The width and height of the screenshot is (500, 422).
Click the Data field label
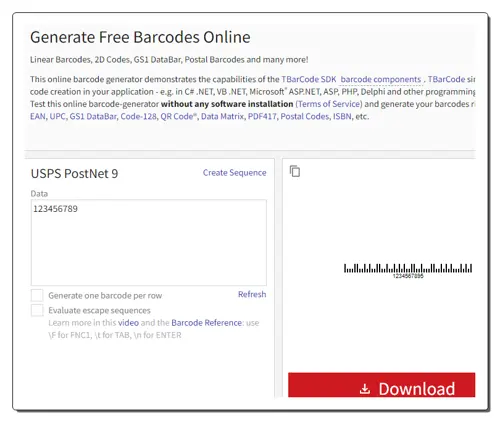pos(39,193)
